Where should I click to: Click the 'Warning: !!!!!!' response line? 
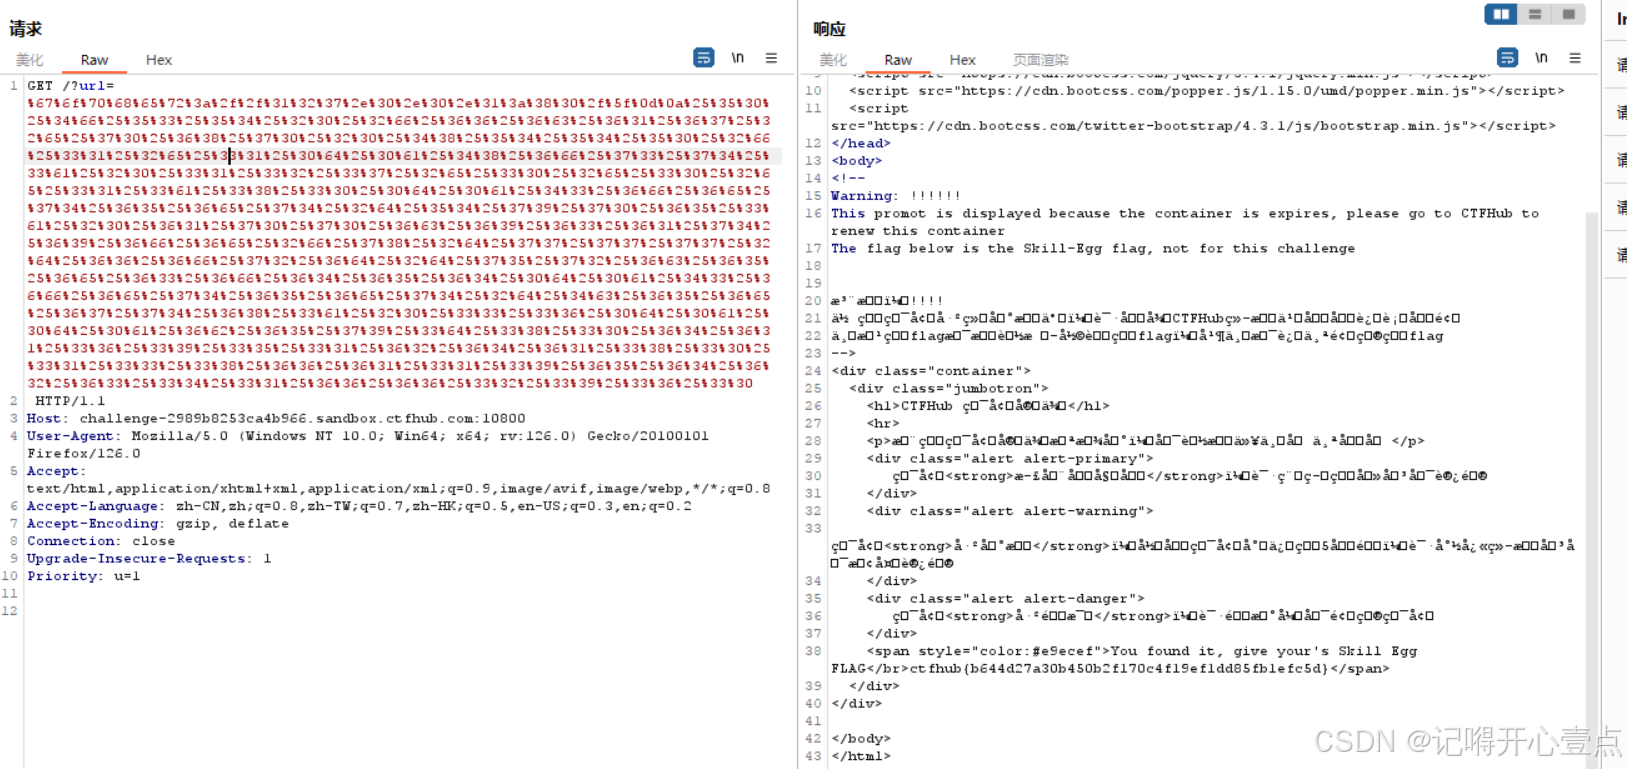click(x=896, y=196)
